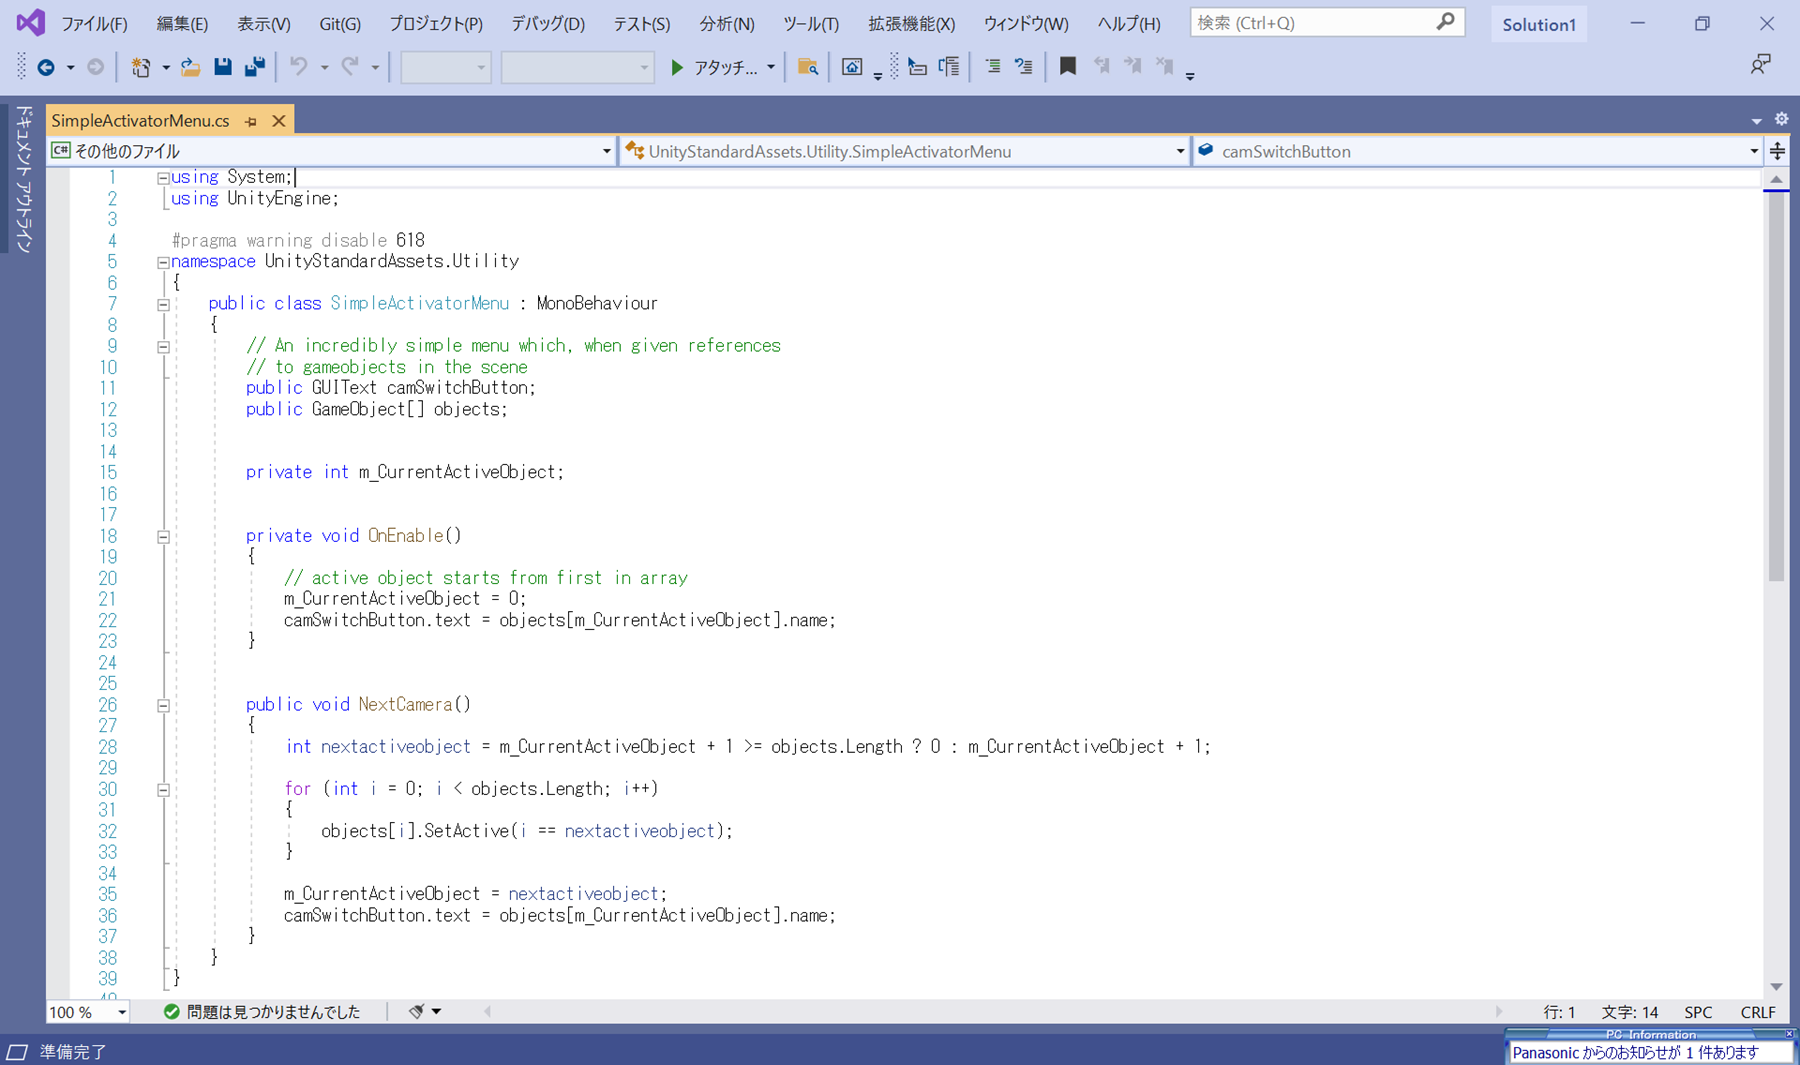Click the Undo toolbar icon
The height and width of the screenshot is (1065, 1800).
pyautogui.click(x=298, y=67)
